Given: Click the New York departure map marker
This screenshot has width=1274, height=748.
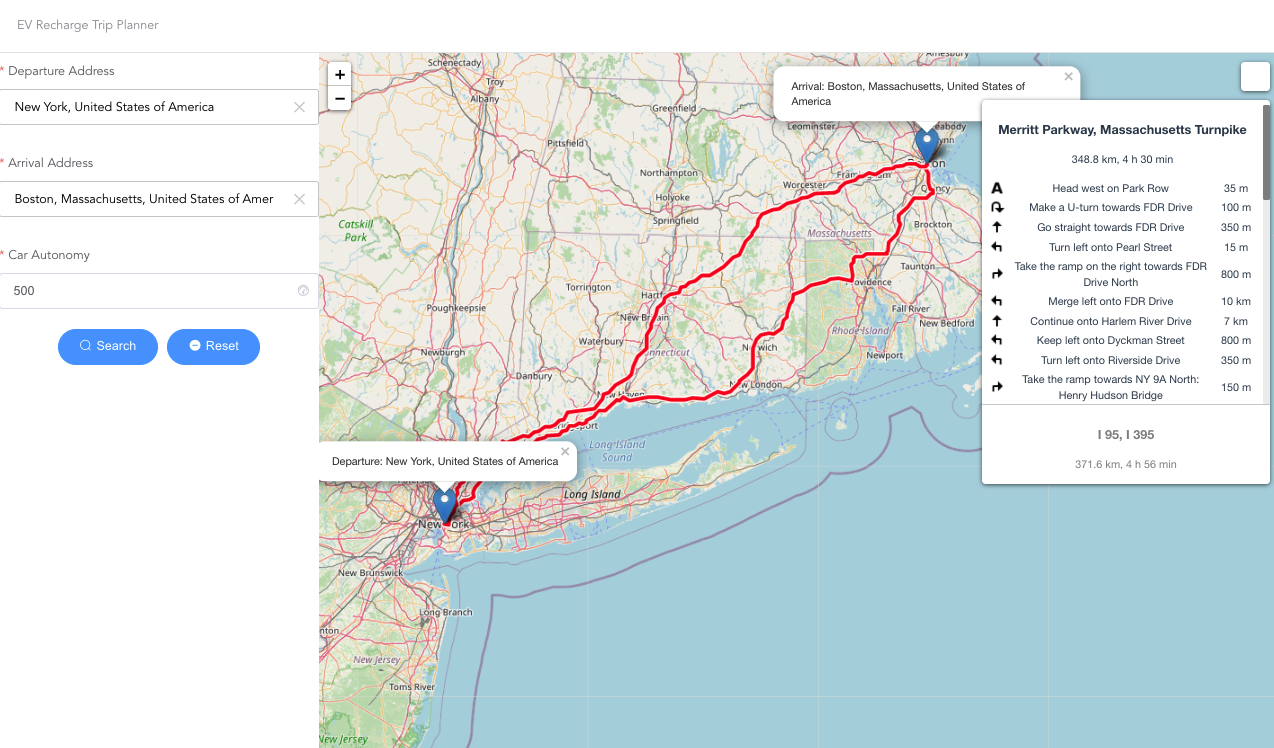Looking at the screenshot, I should 445,505.
